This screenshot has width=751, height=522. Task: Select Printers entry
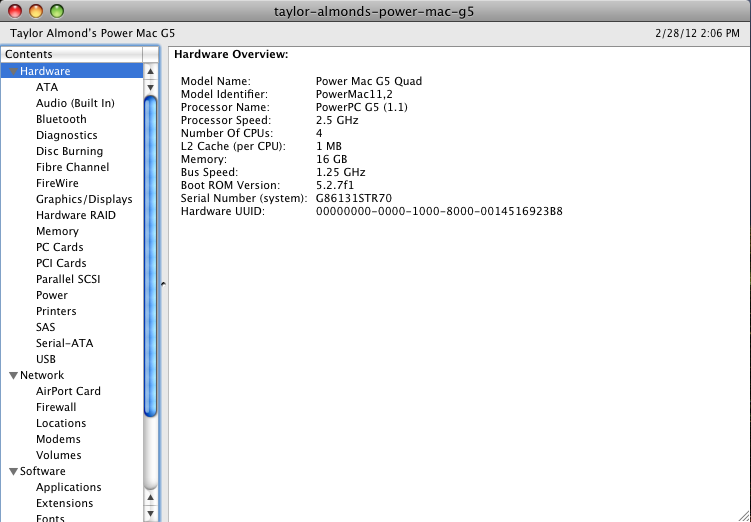[56, 311]
